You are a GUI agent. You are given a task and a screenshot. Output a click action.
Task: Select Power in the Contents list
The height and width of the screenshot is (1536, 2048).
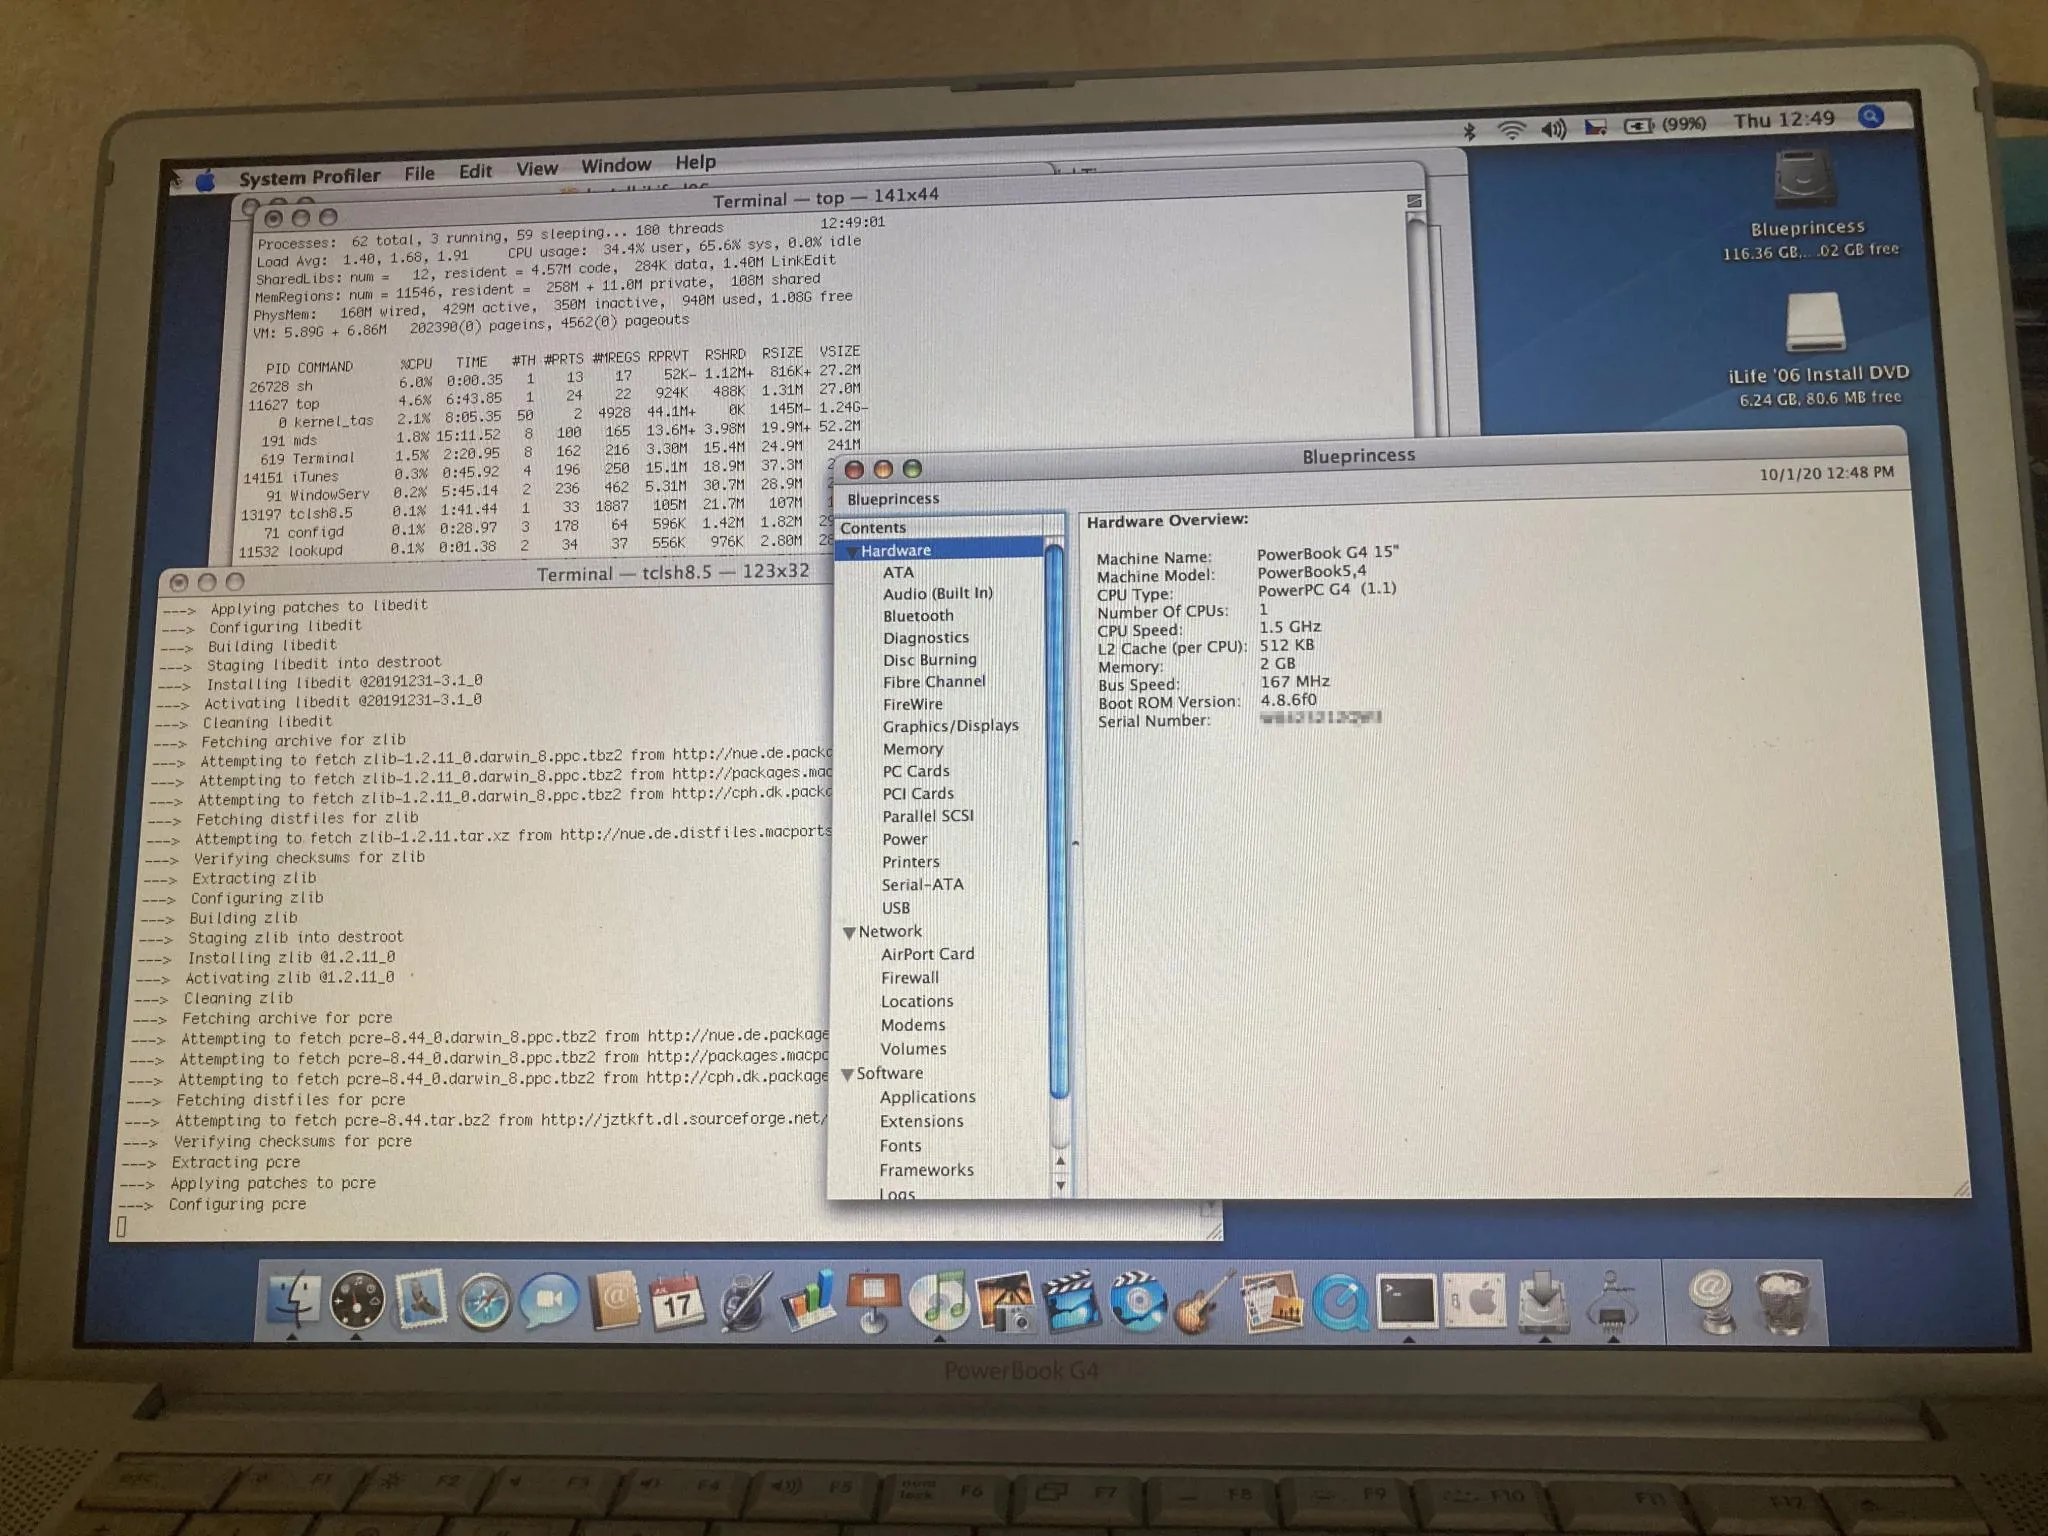coord(904,839)
